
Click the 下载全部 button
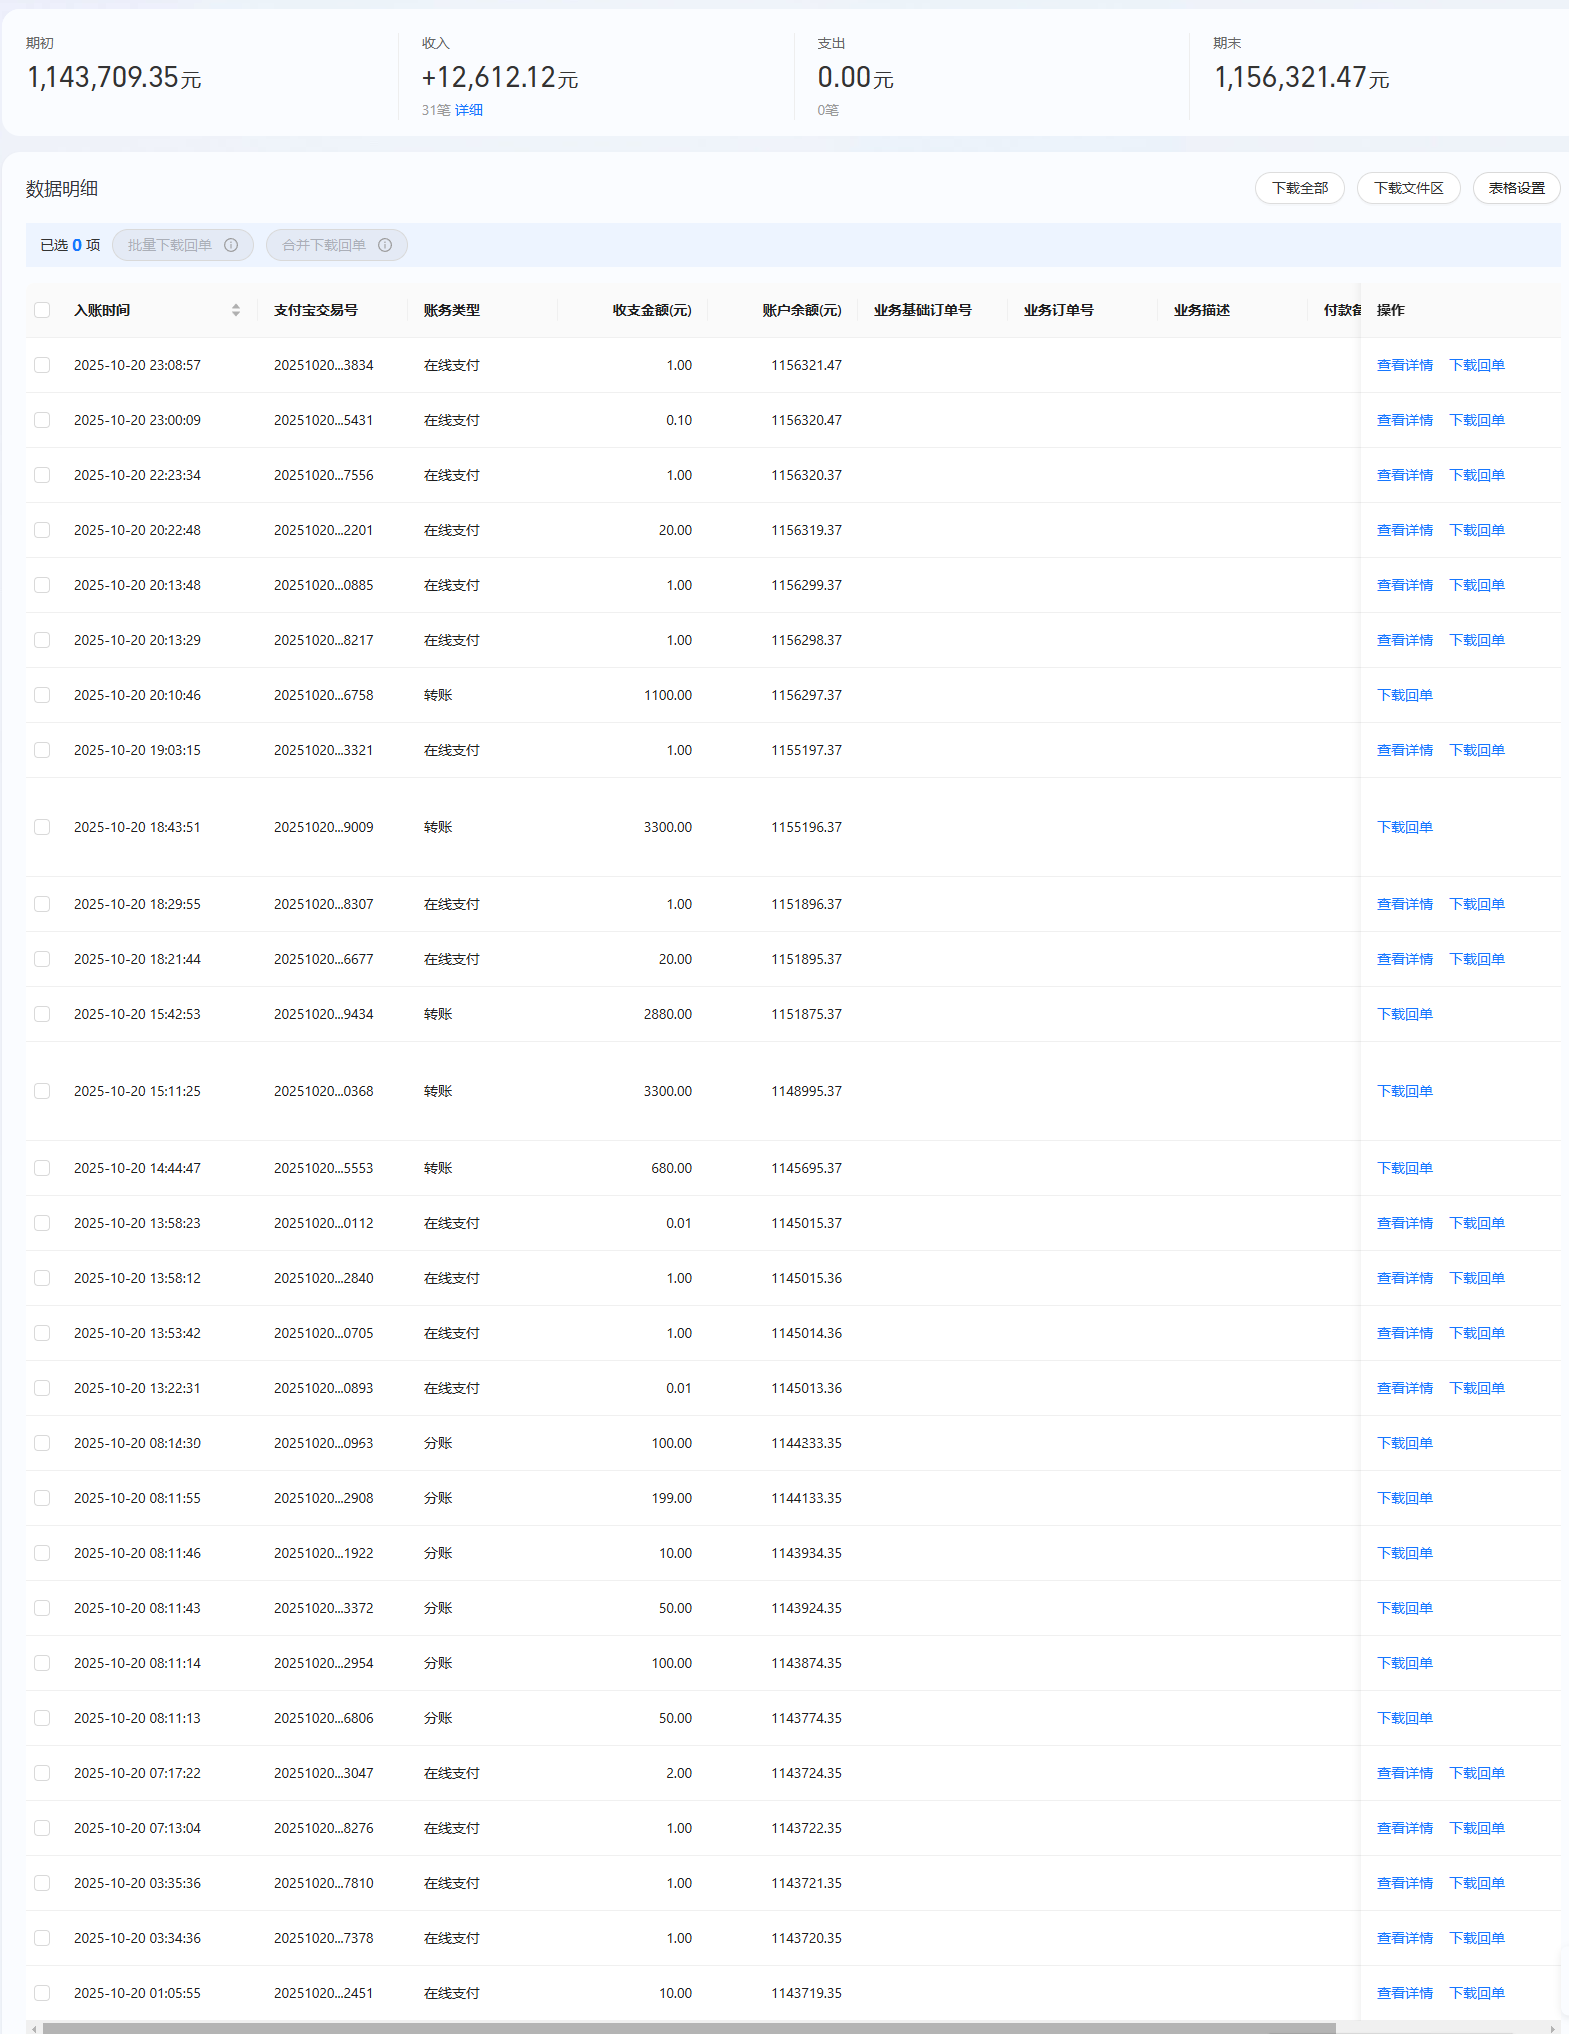coord(1299,188)
